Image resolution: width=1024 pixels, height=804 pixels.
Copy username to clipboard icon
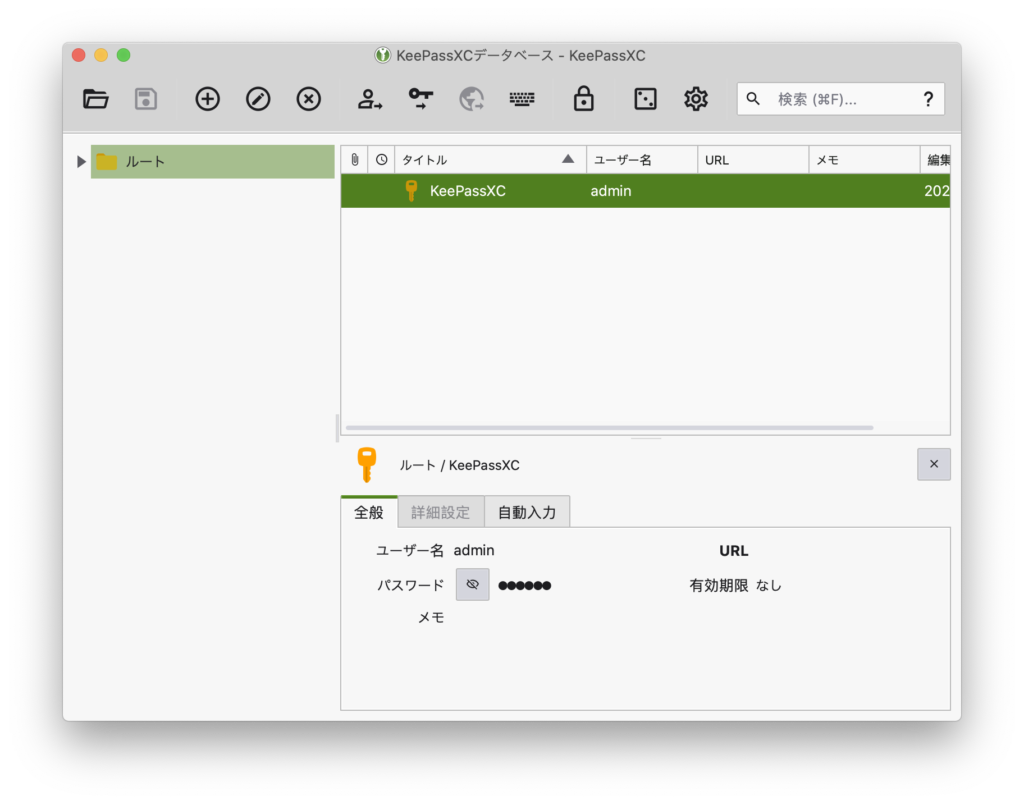pos(370,99)
